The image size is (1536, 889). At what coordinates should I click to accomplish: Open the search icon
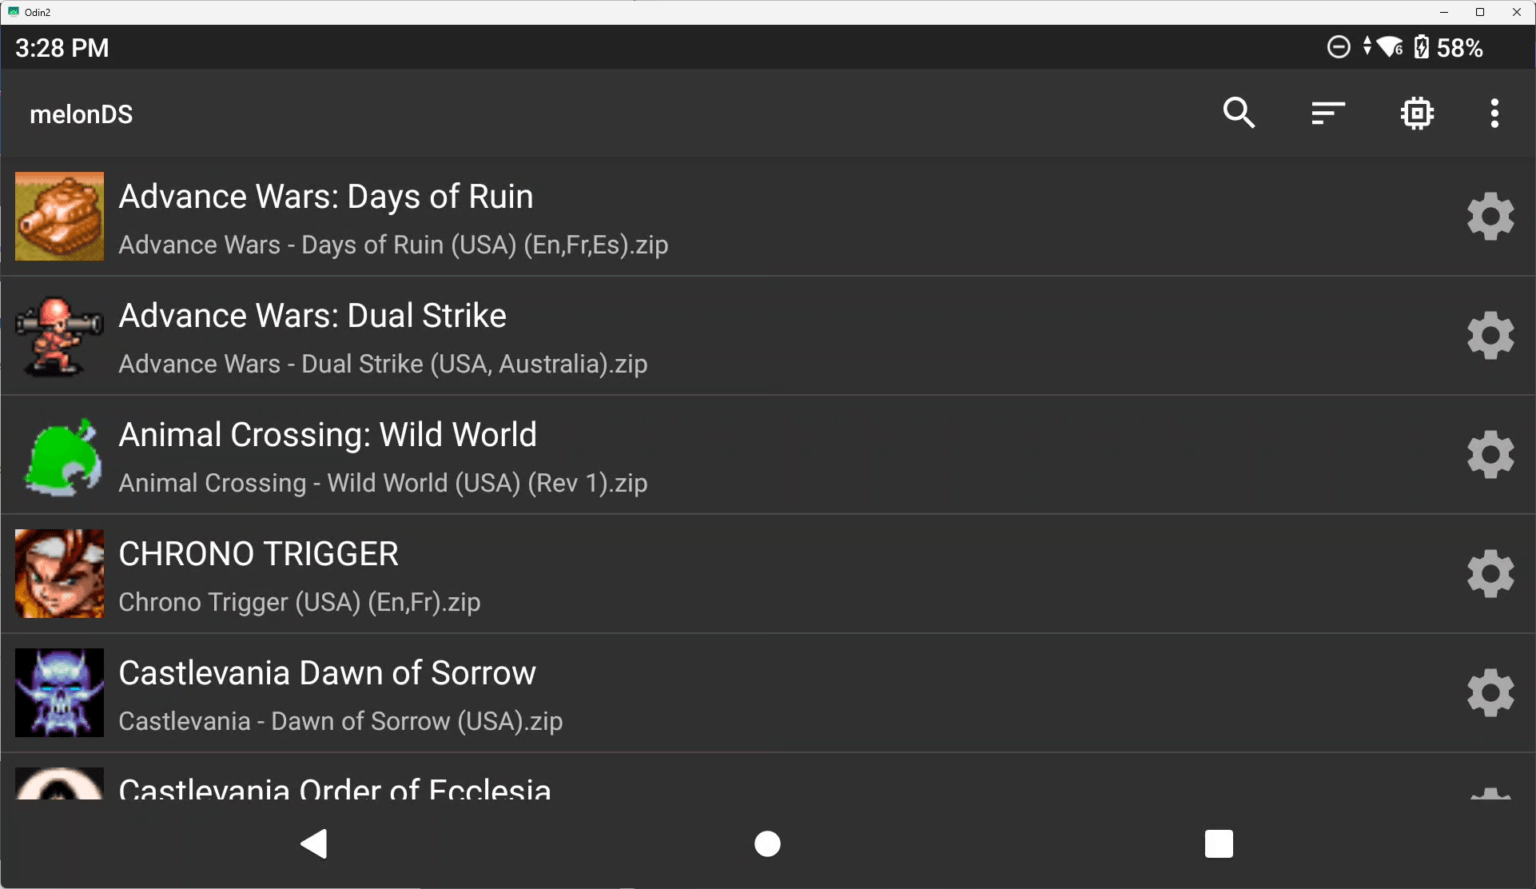click(1238, 113)
